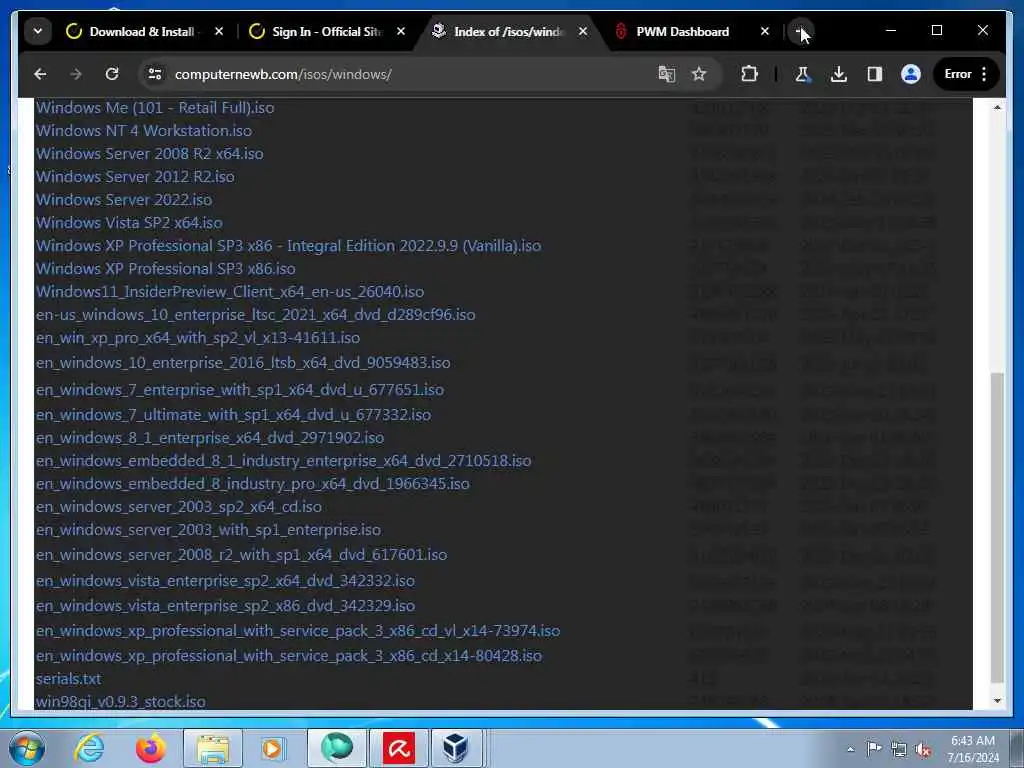Click the Error update button
The width and height of the screenshot is (1024, 768).
coord(957,74)
